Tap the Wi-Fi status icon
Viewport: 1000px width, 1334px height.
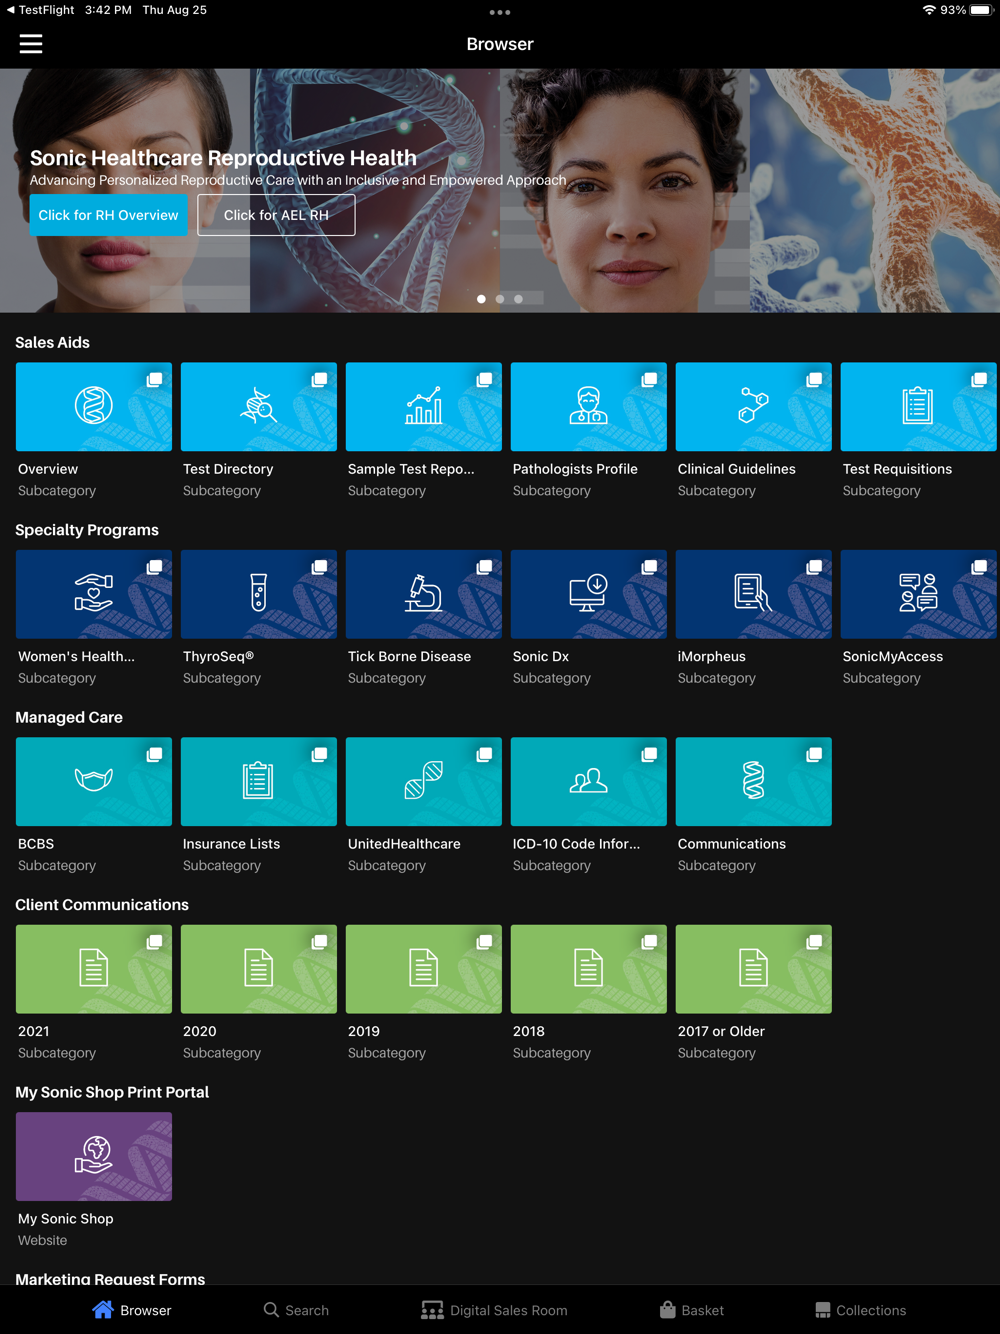929,10
